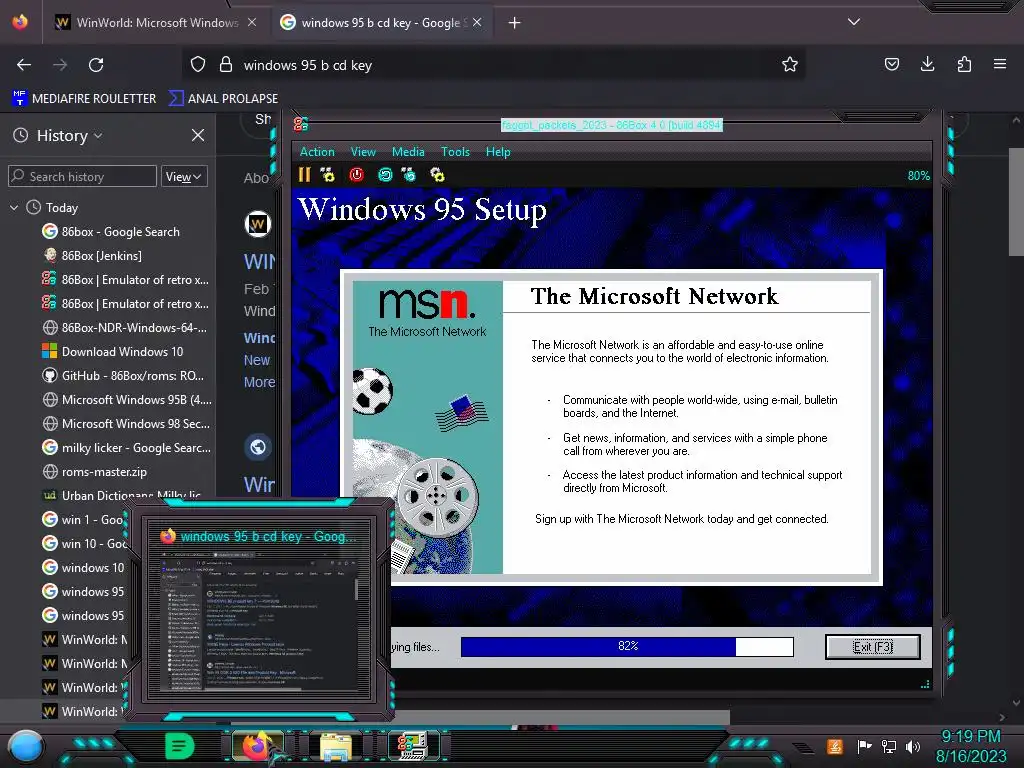The image size is (1024, 768).
Task: Switch to Firefox from the taskbar
Action: click(257, 746)
